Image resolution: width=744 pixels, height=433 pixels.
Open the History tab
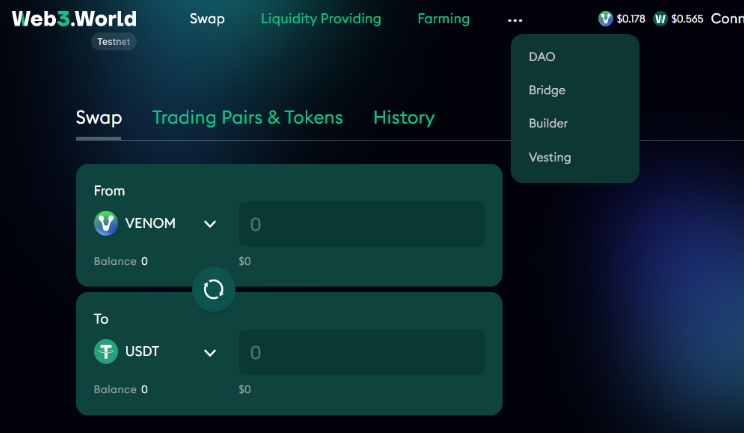pyautogui.click(x=404, y=118)
